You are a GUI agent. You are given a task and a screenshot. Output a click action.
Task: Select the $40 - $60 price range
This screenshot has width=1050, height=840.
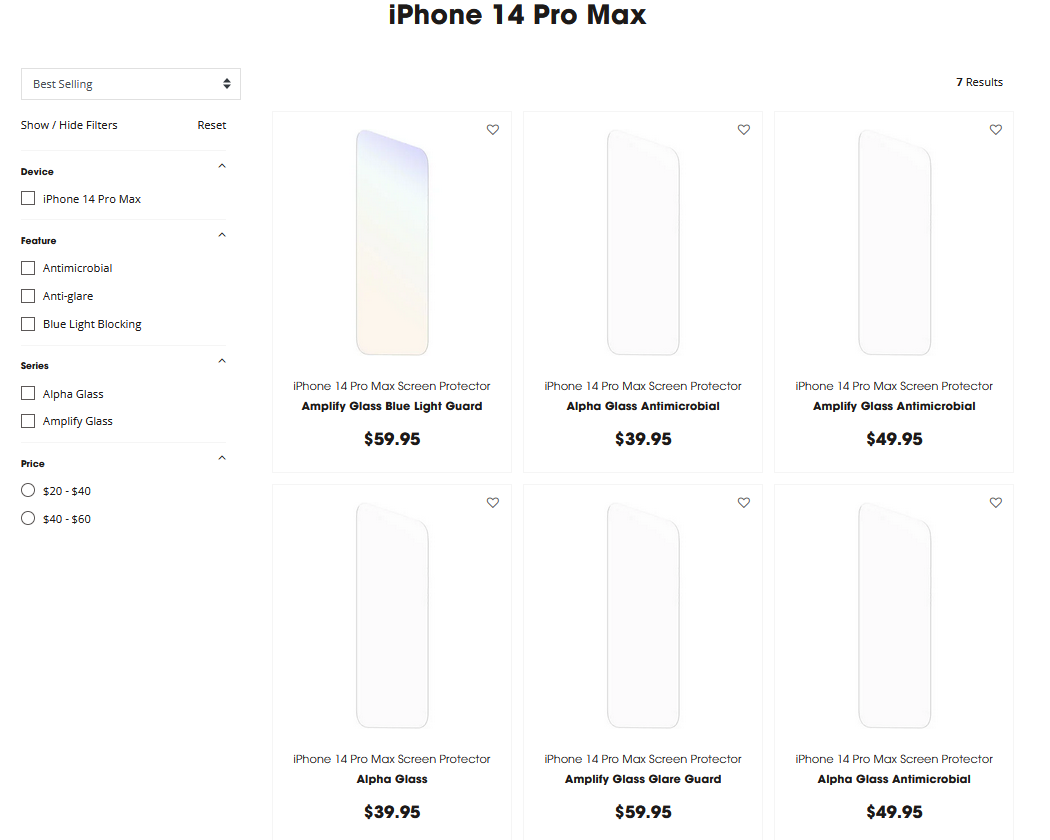pos(27,518)
